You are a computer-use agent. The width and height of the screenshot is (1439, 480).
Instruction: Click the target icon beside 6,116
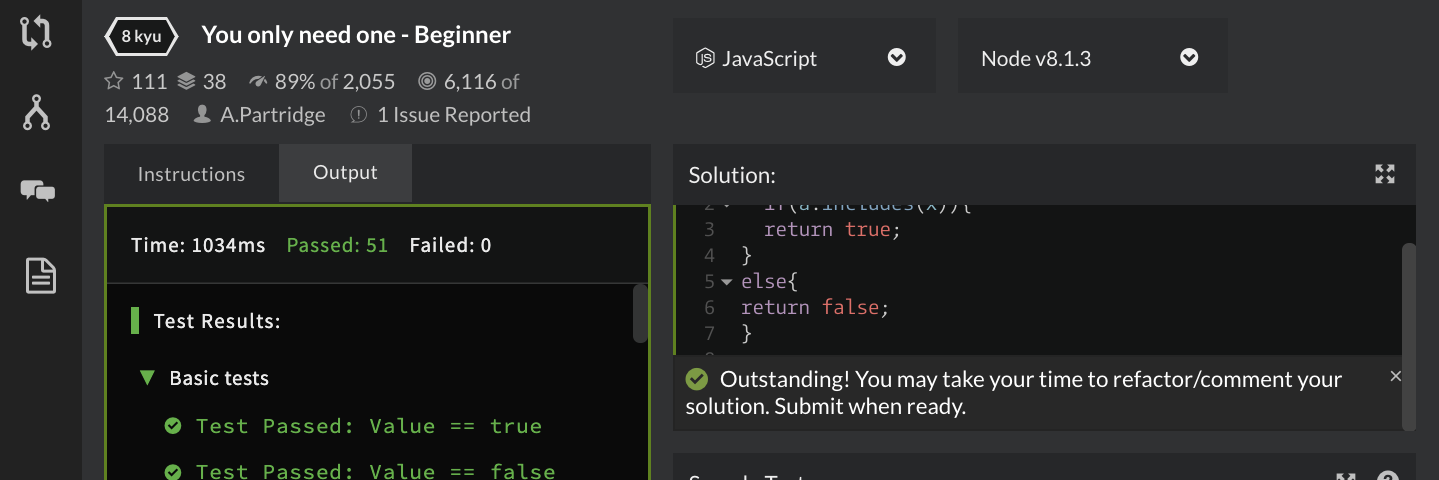point(427,82)
